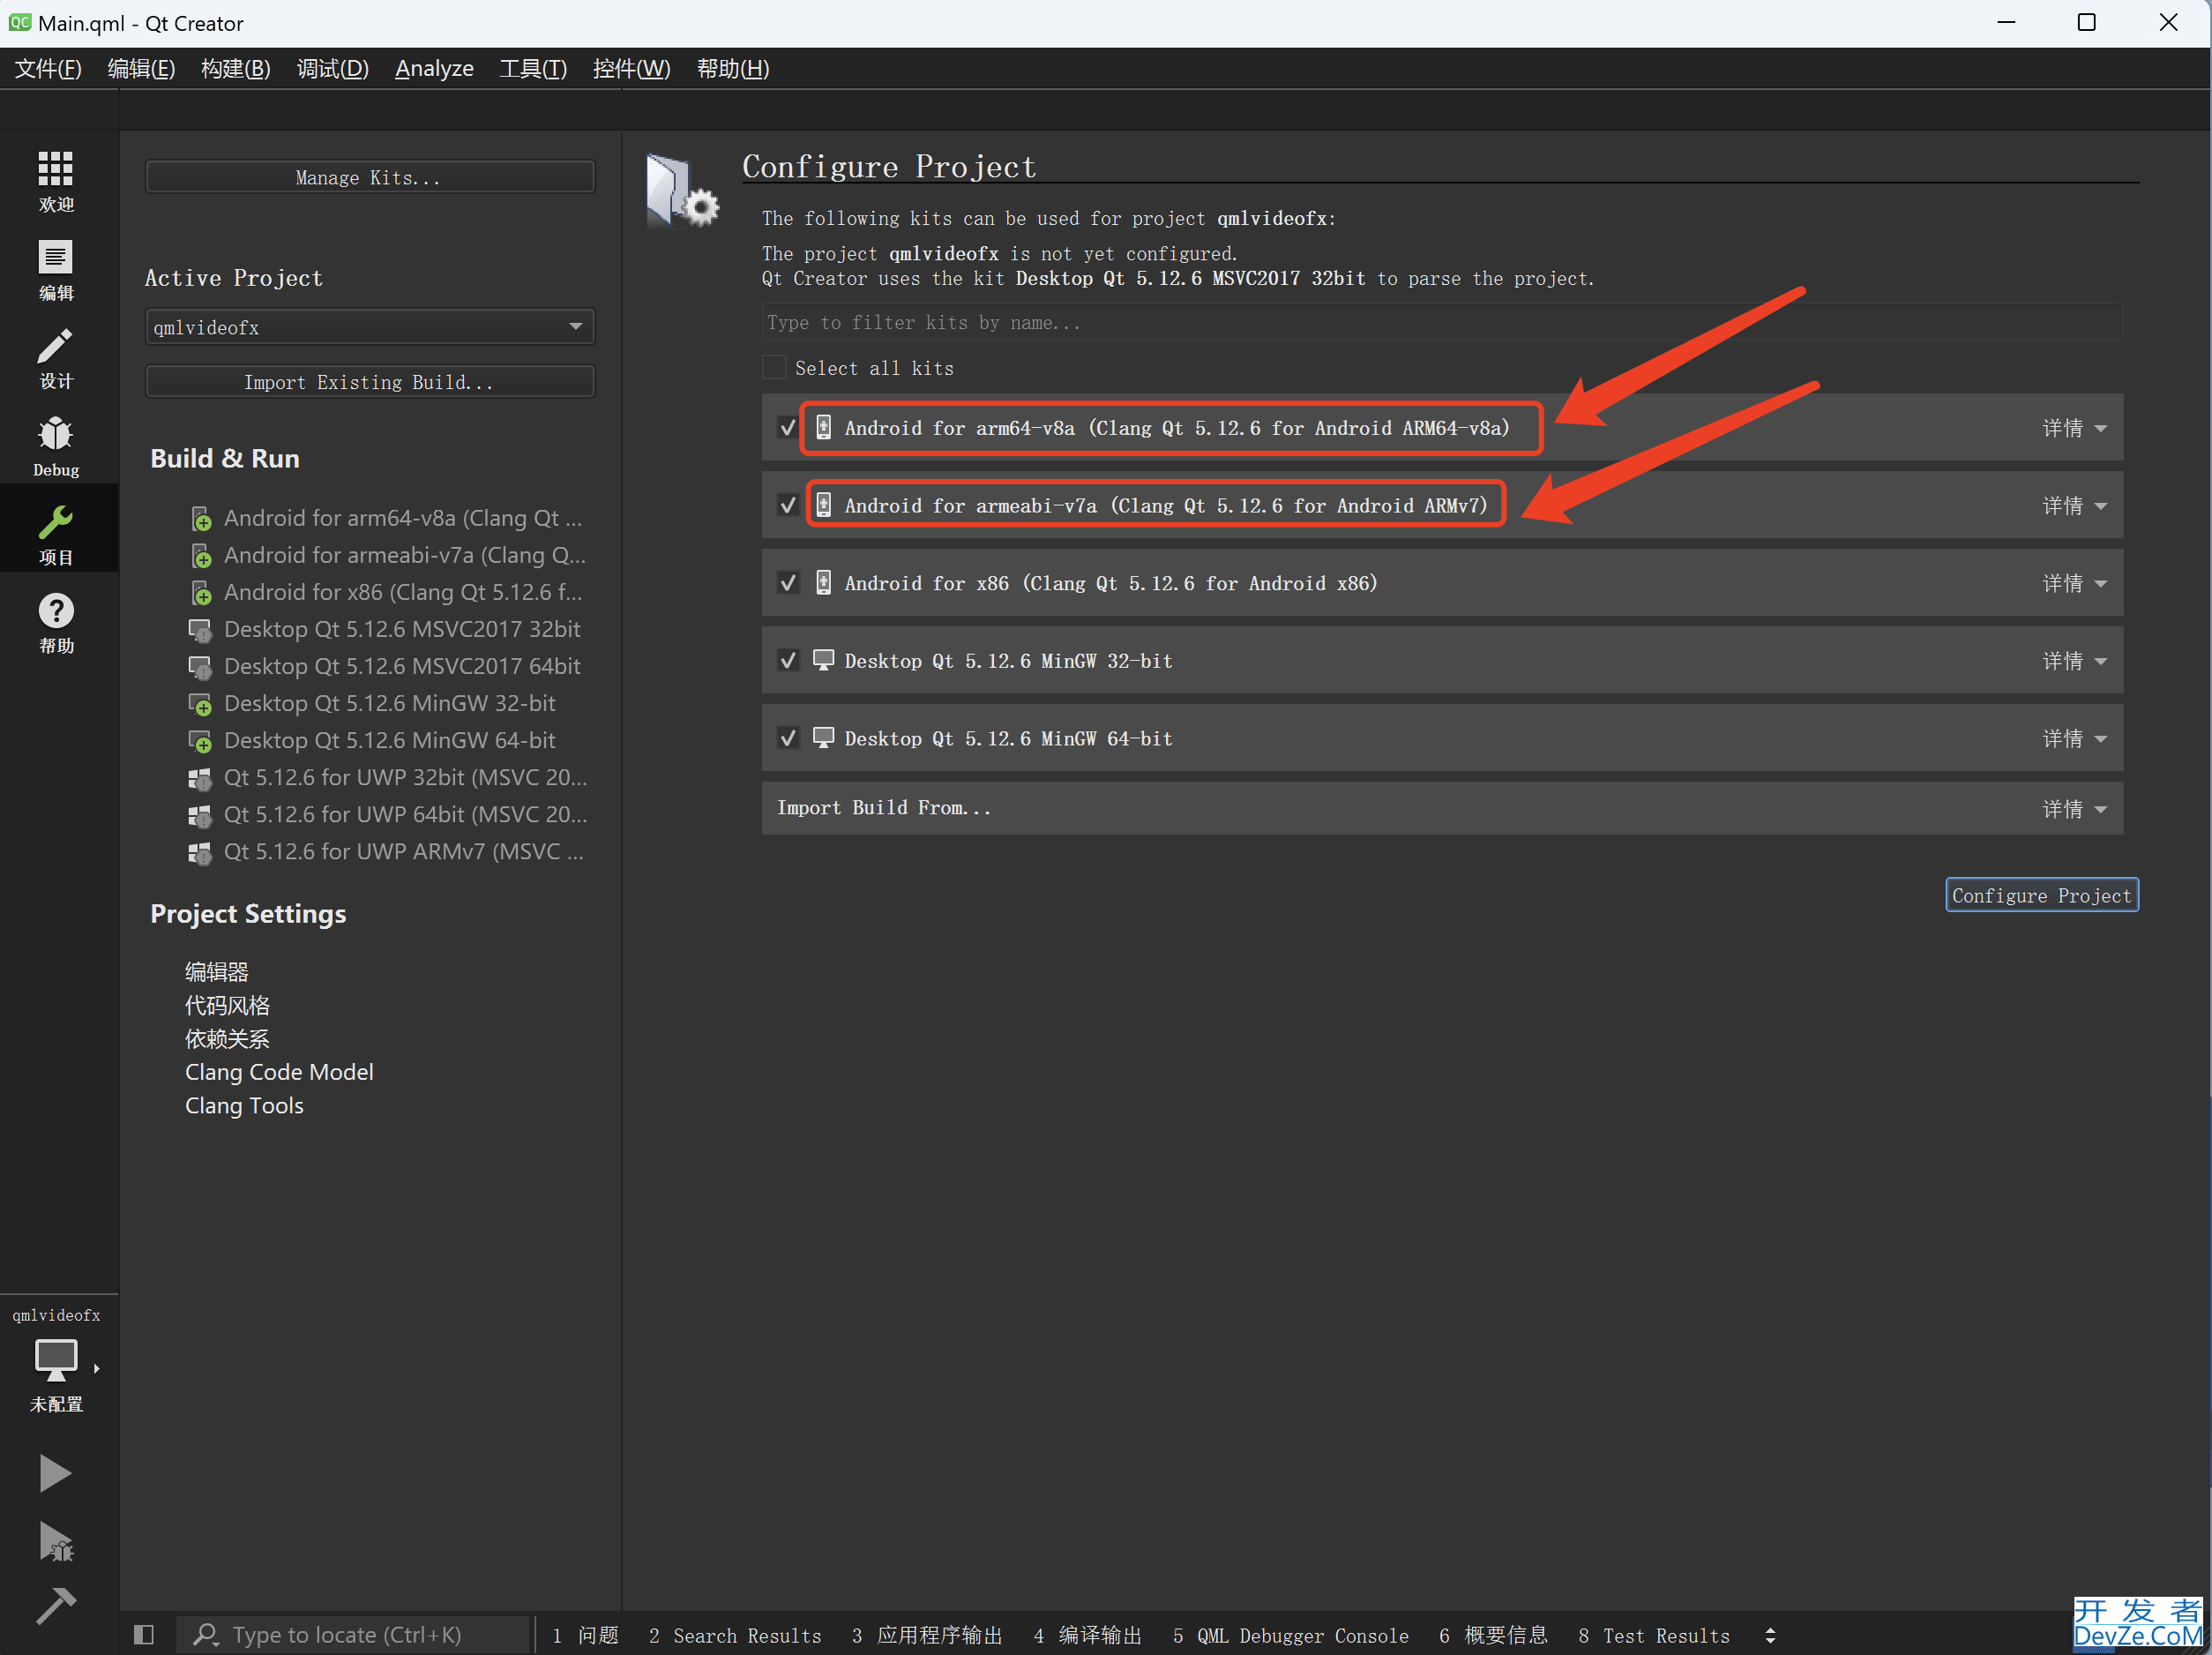Viewport: 2212px width, 1655px height.
Task: Open the 调试(D) menu
Action: (333, 68)
